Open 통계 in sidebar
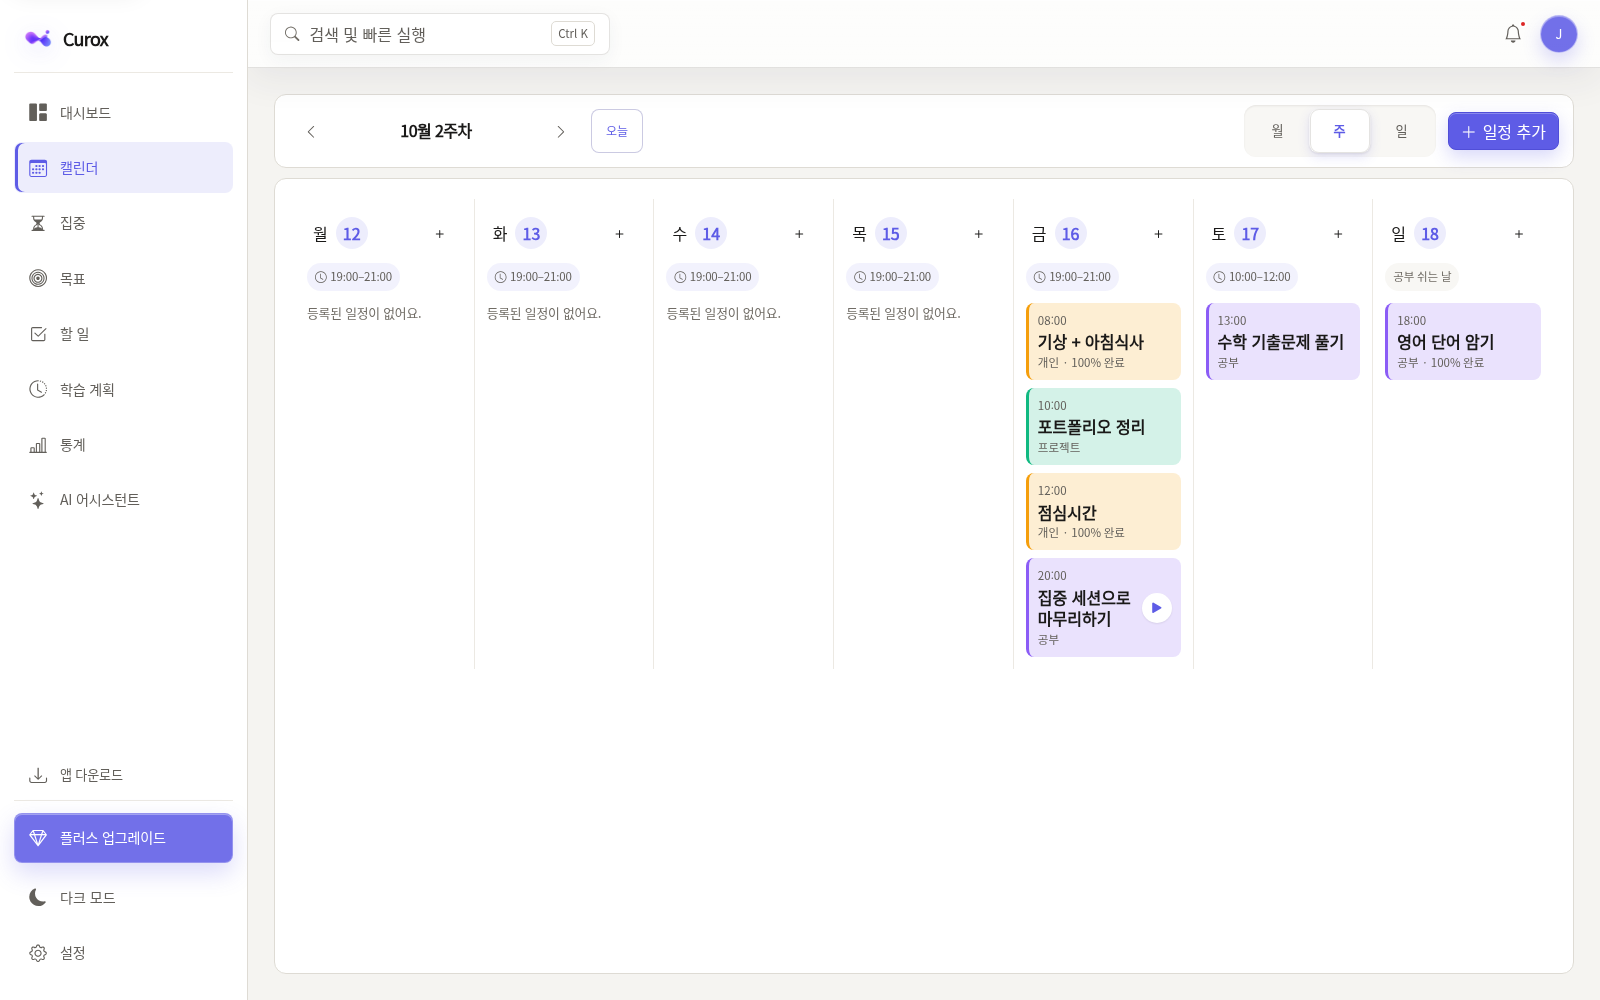This screenshot has width=1600, height=1000. [x=124, y=445]
